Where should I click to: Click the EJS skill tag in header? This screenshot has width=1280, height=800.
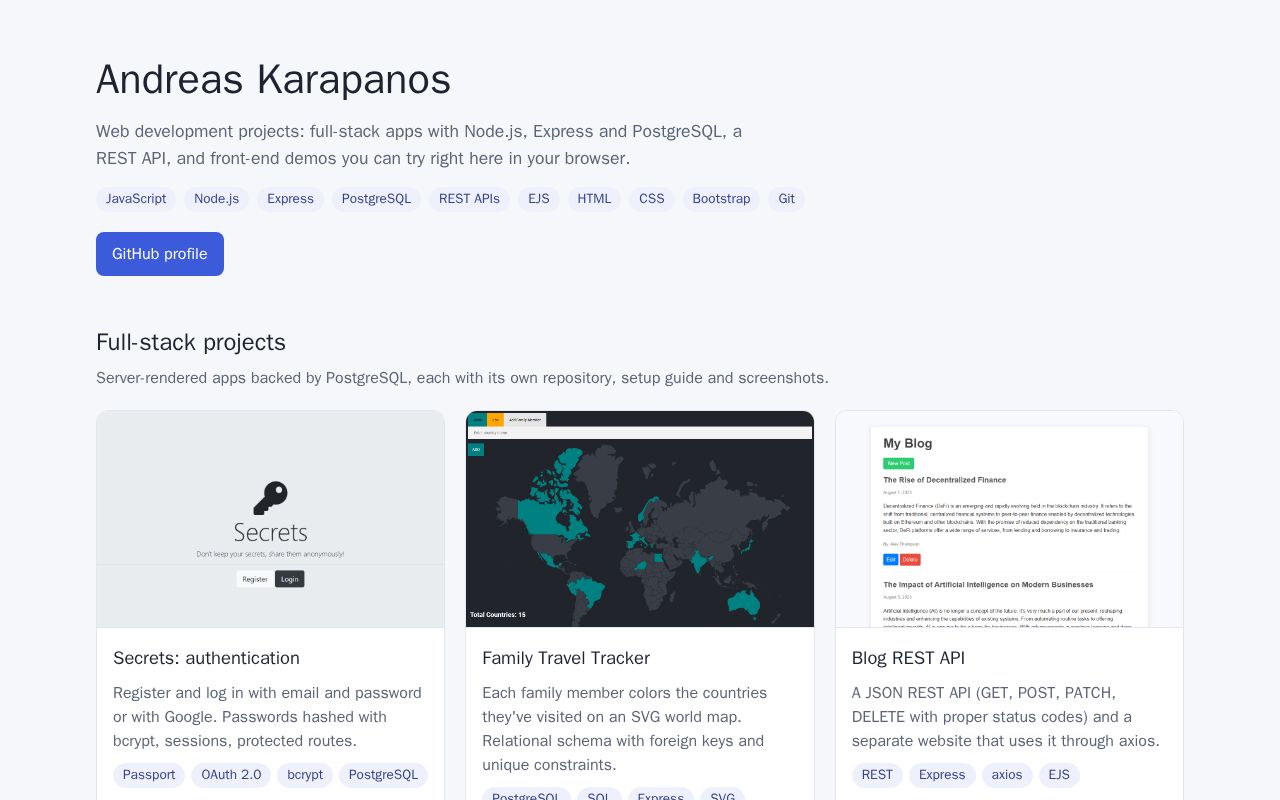(x=539, y=199)
